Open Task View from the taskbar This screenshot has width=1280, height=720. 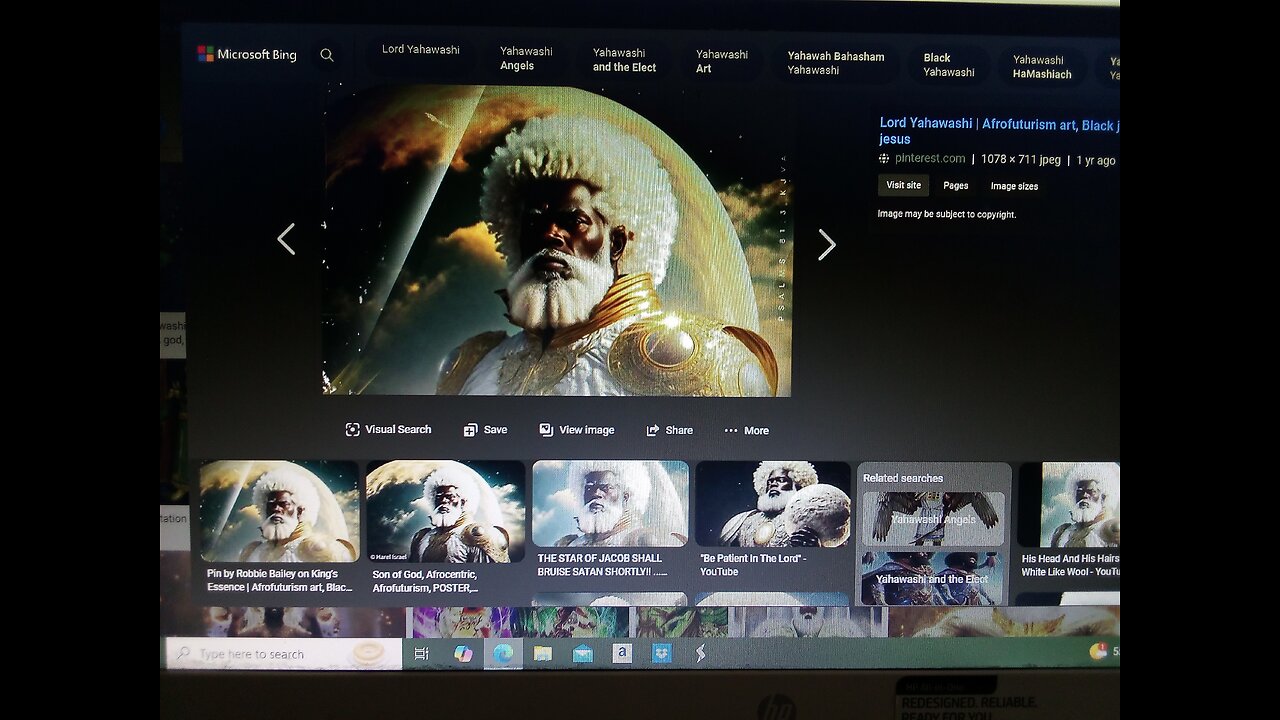tap(421, 654)
